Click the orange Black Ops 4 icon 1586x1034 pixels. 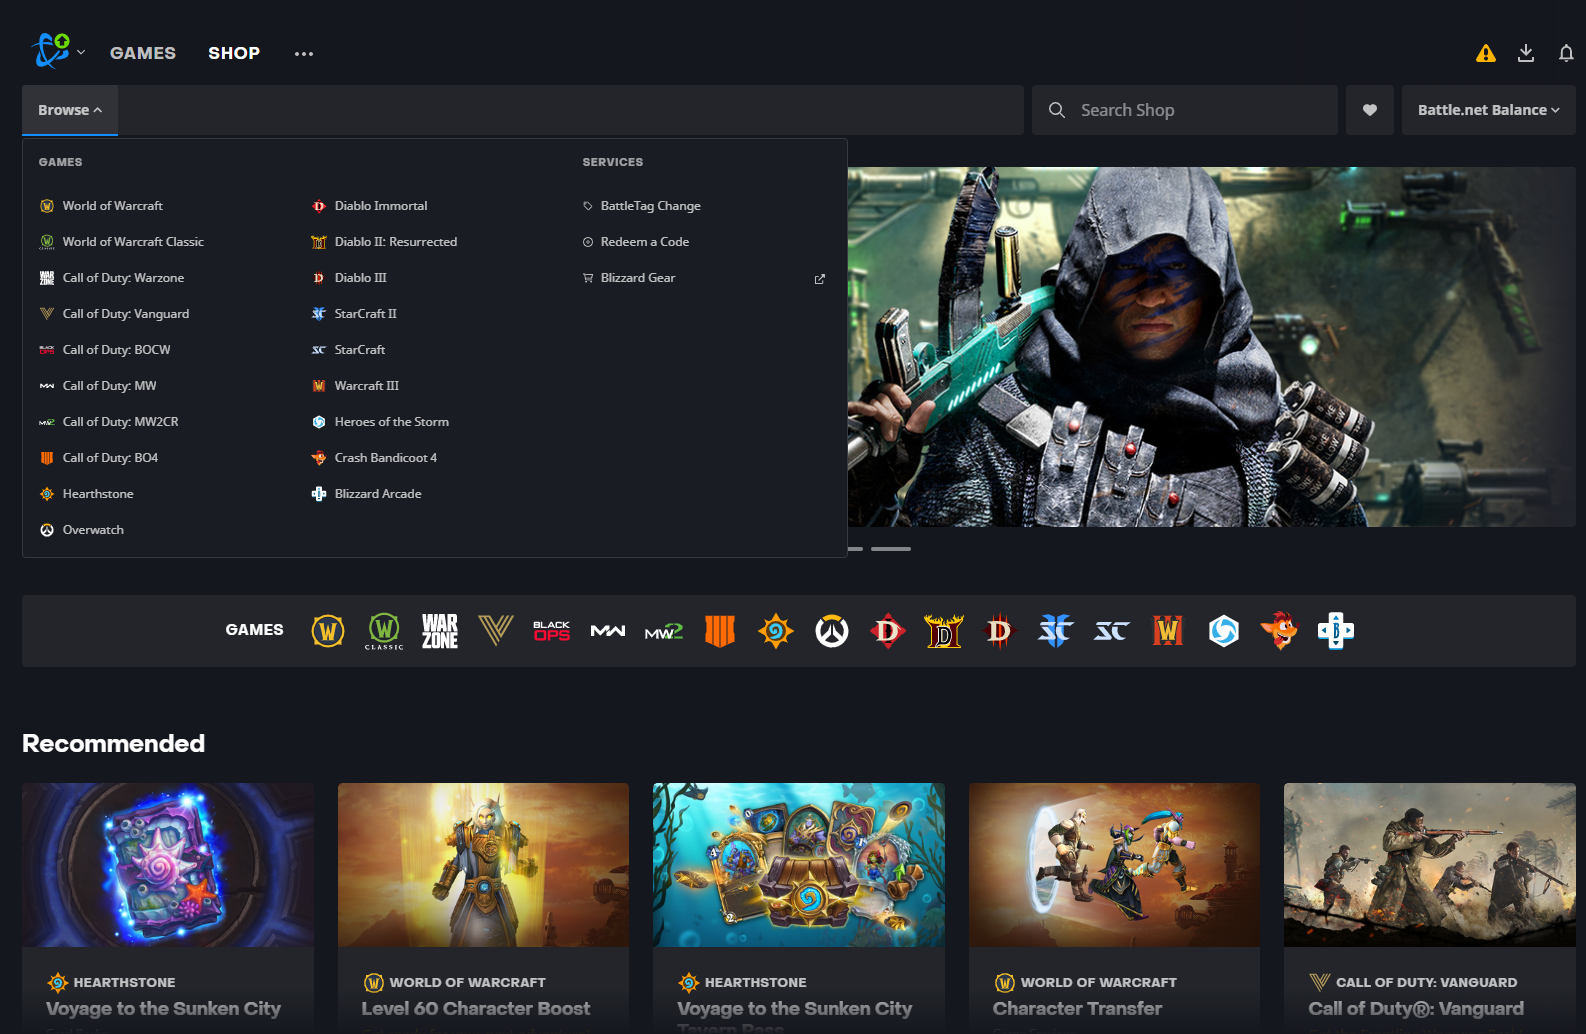720,631
